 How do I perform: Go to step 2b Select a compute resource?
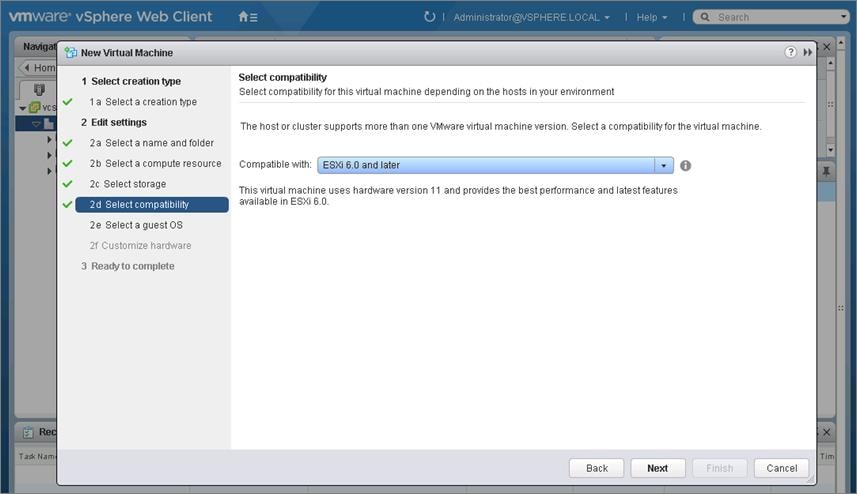155,163
